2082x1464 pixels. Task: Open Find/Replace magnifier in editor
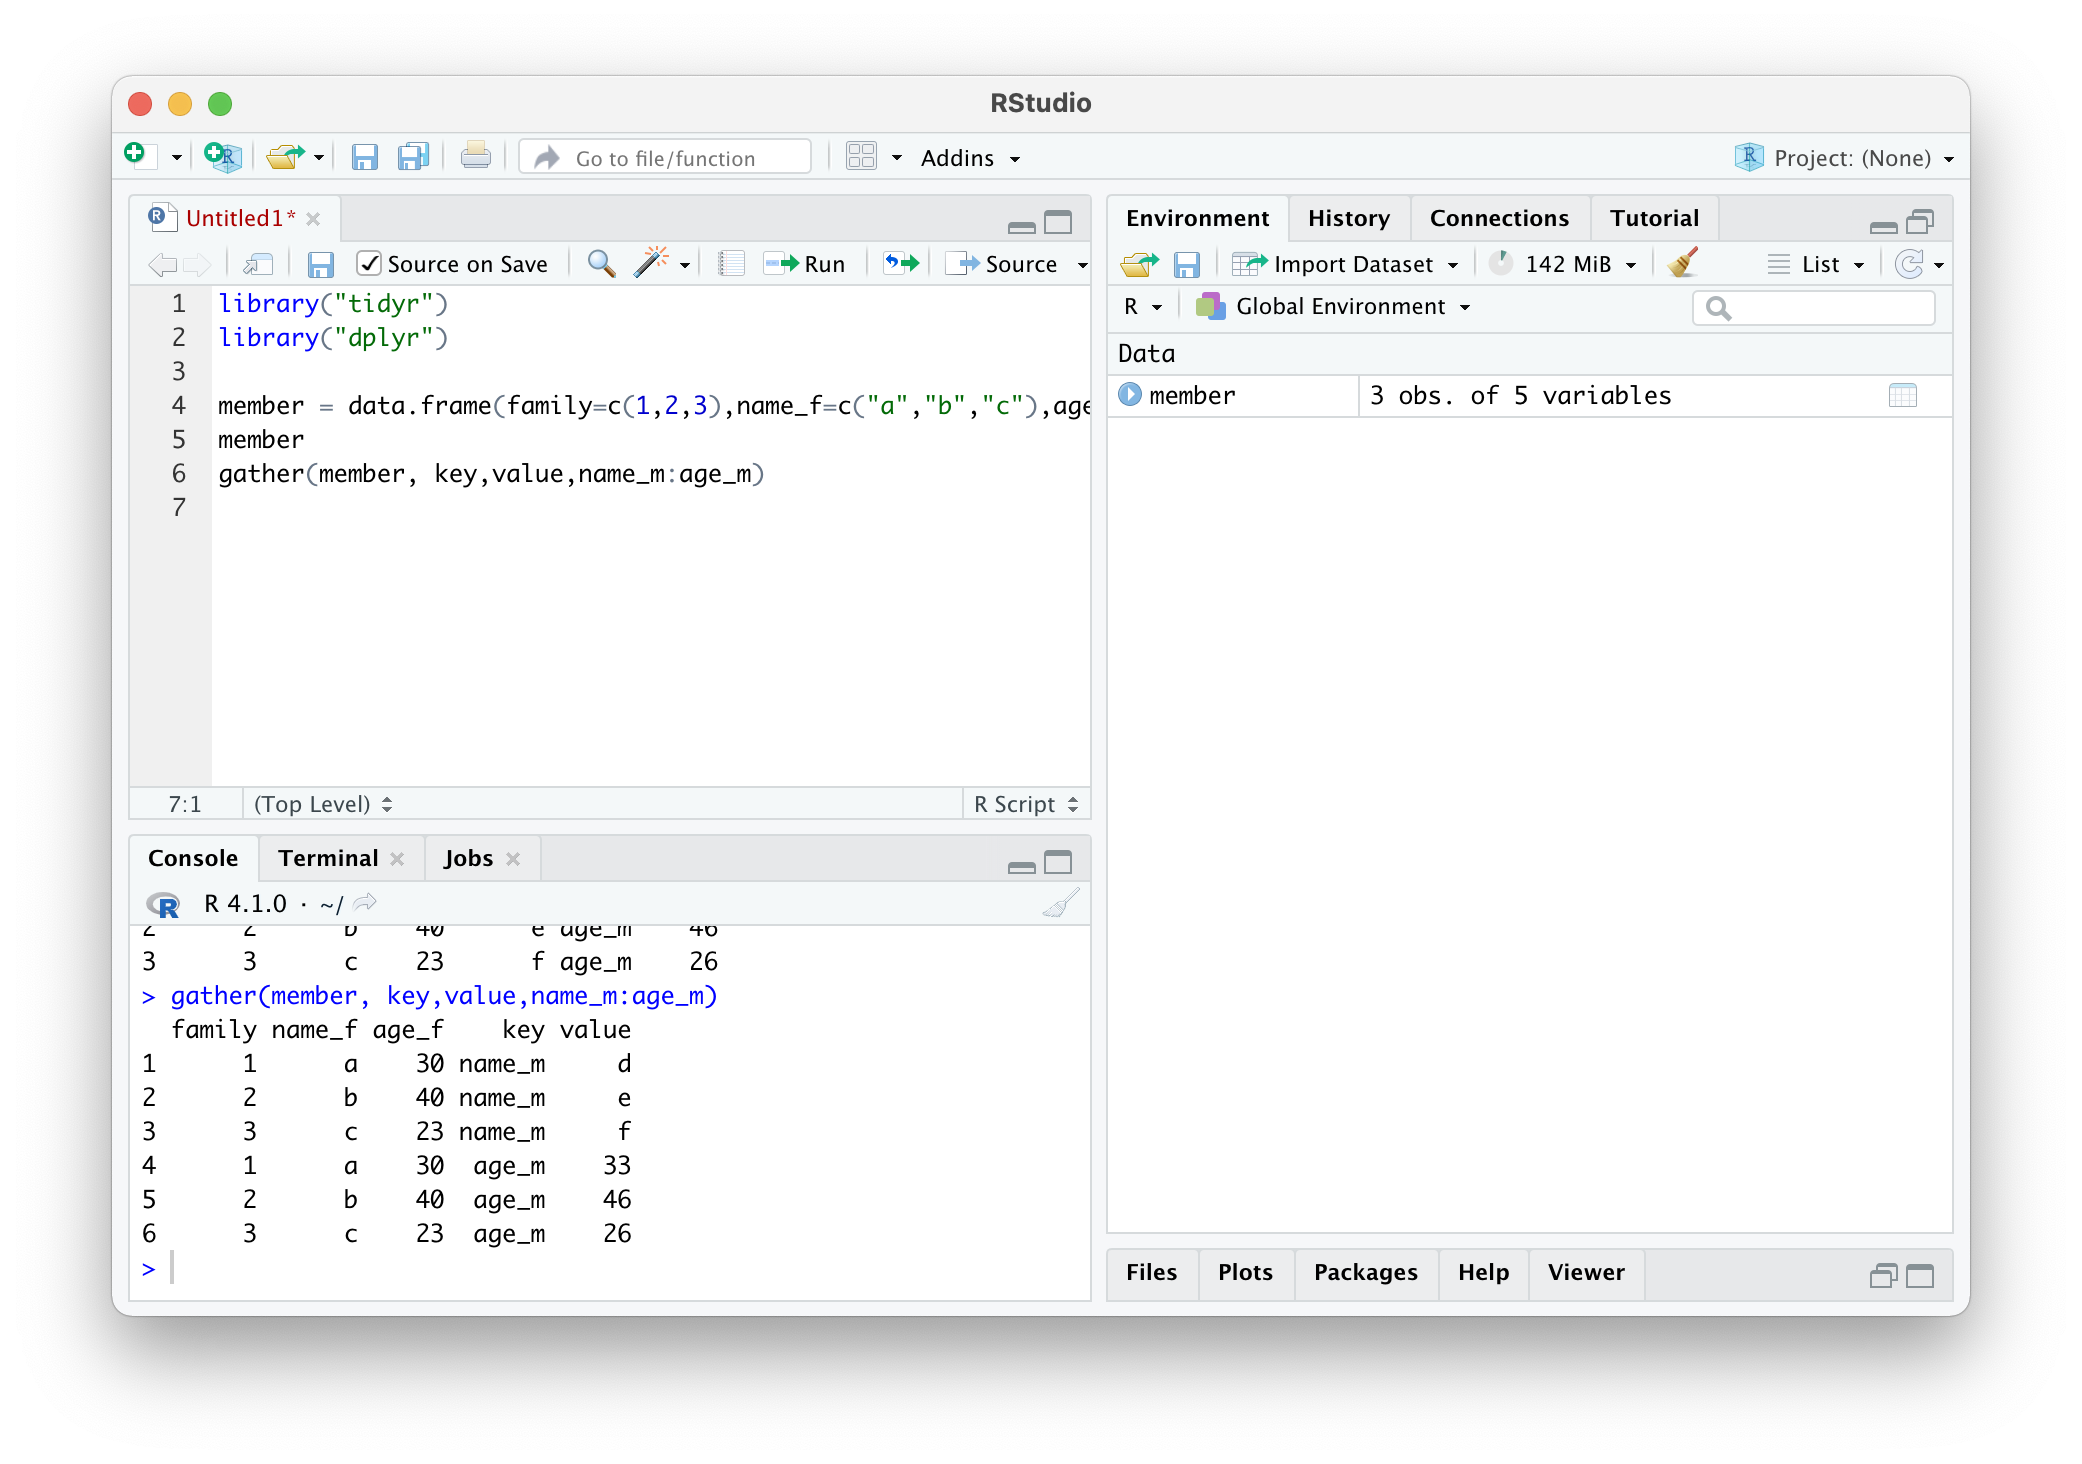pos(601,263)
